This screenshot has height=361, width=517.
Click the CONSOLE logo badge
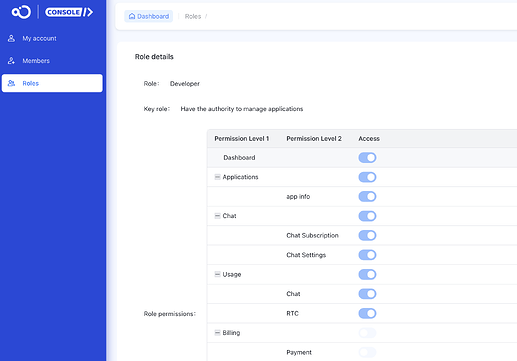69,12
